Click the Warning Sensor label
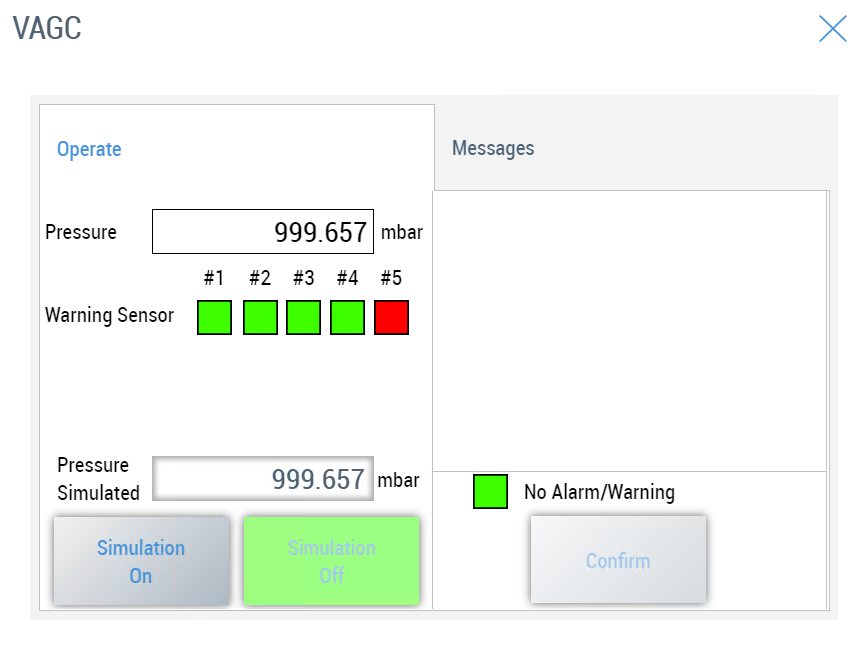 (x=109, y=316)
